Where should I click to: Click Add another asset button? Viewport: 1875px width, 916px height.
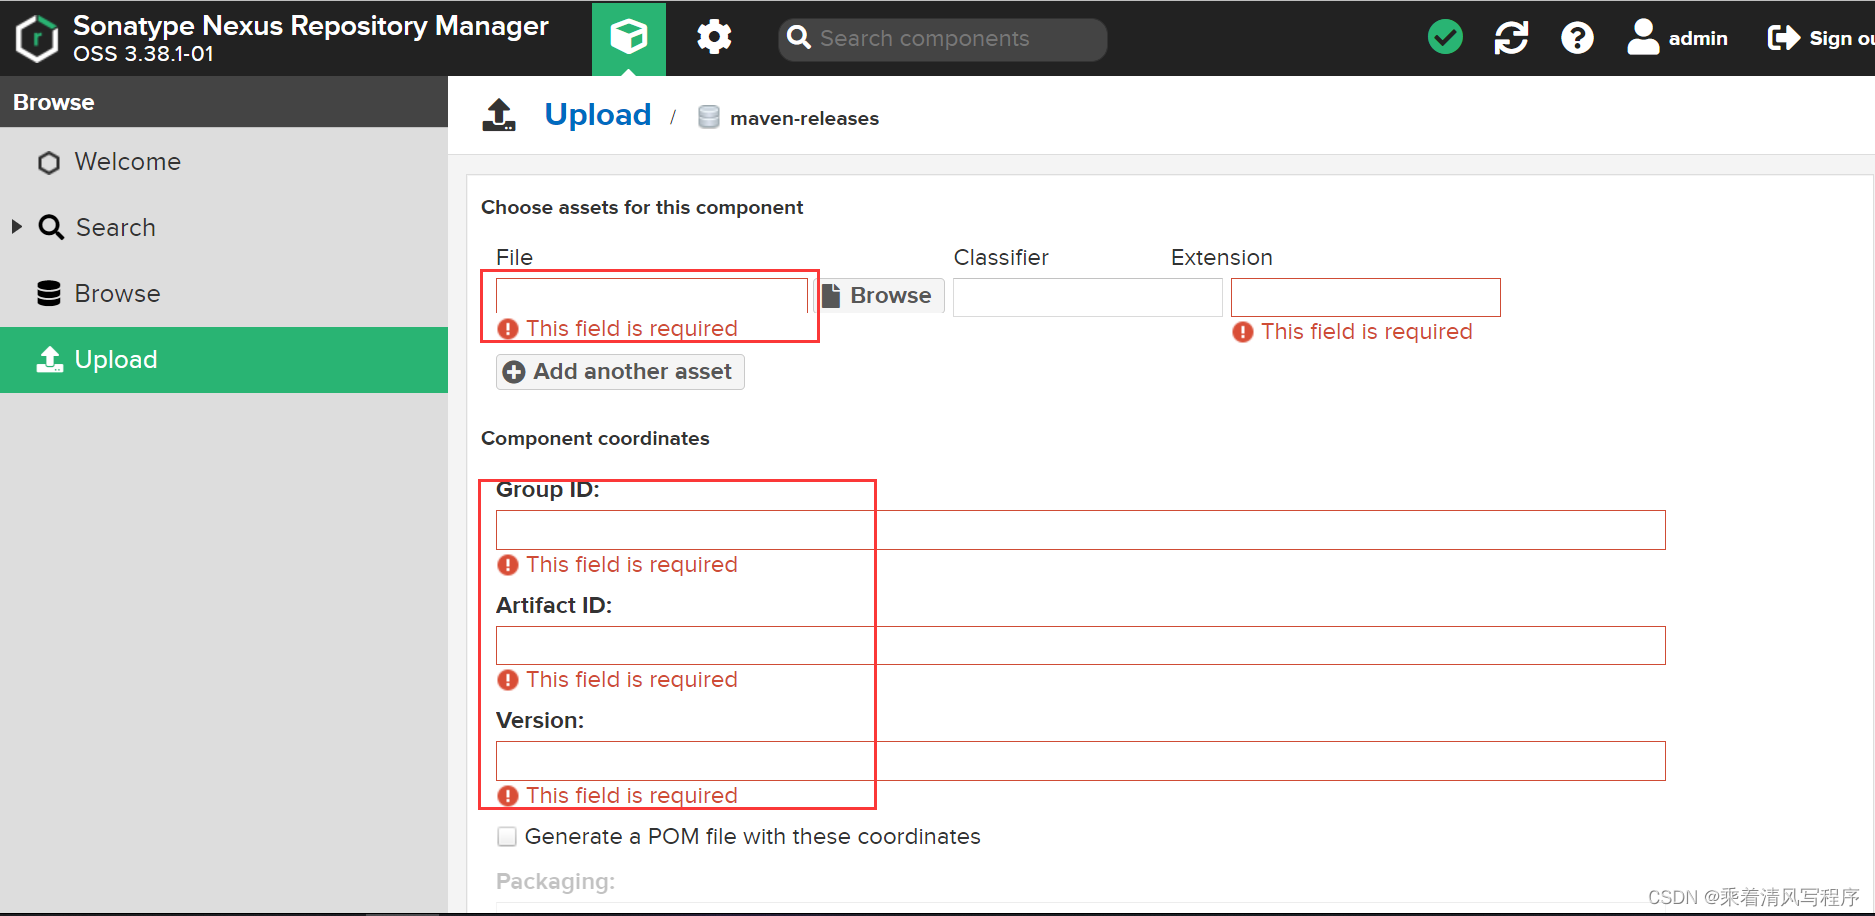tap(620, 372)
